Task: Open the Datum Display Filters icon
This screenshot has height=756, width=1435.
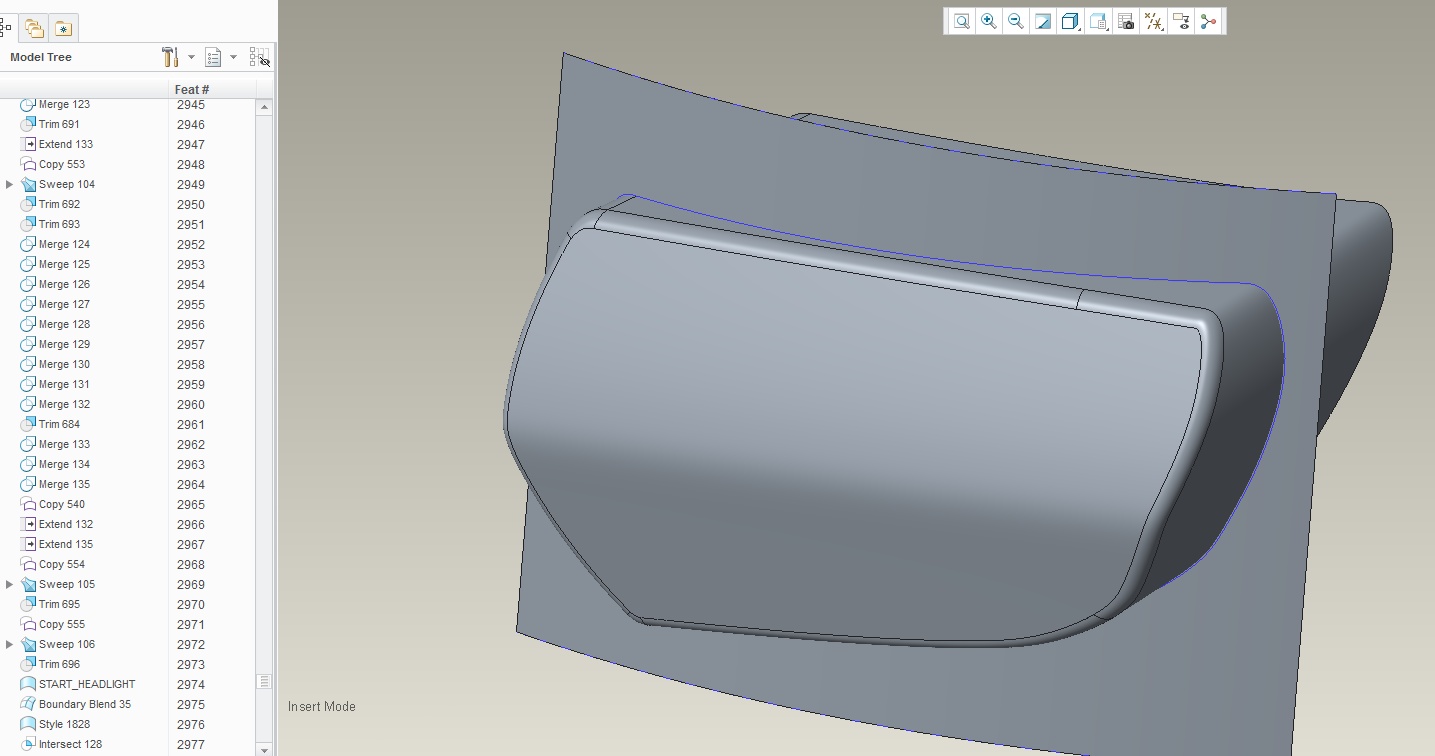Action: 1154,21
